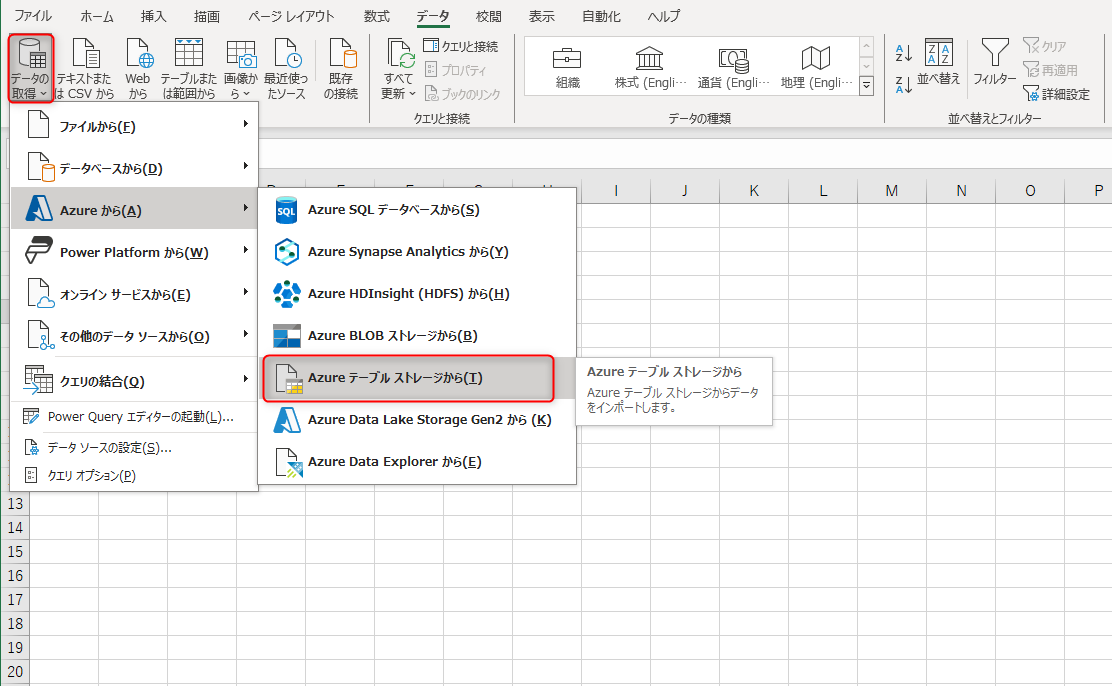Expand データベースから(D) submenu
This screenshot has height=686, width=1112.
[134, 168]
